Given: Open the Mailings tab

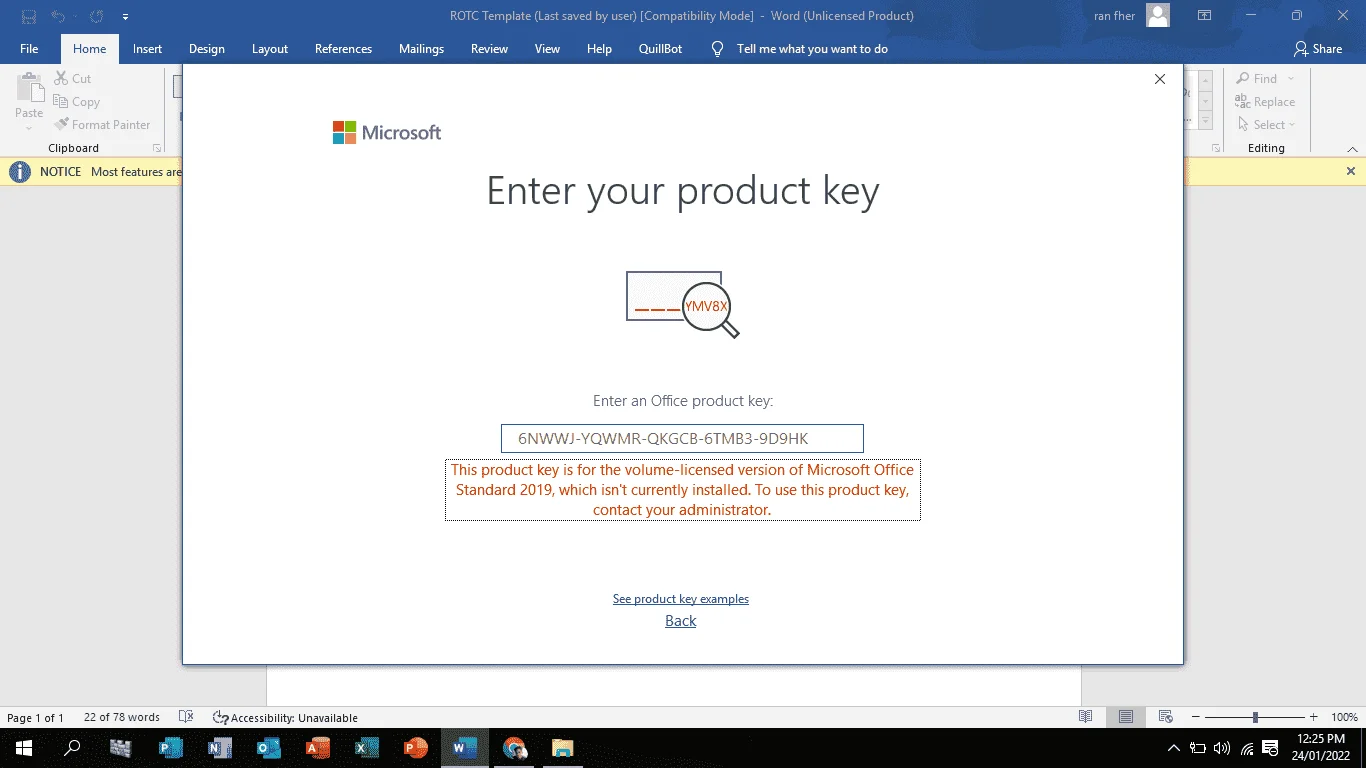Looking at the screenshot, I should (x=421, y=49).
